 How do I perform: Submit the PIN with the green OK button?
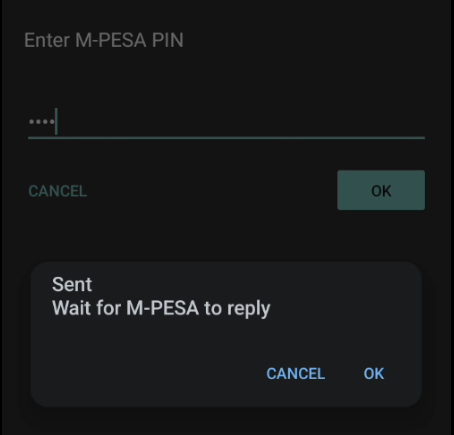click(381, 190)
